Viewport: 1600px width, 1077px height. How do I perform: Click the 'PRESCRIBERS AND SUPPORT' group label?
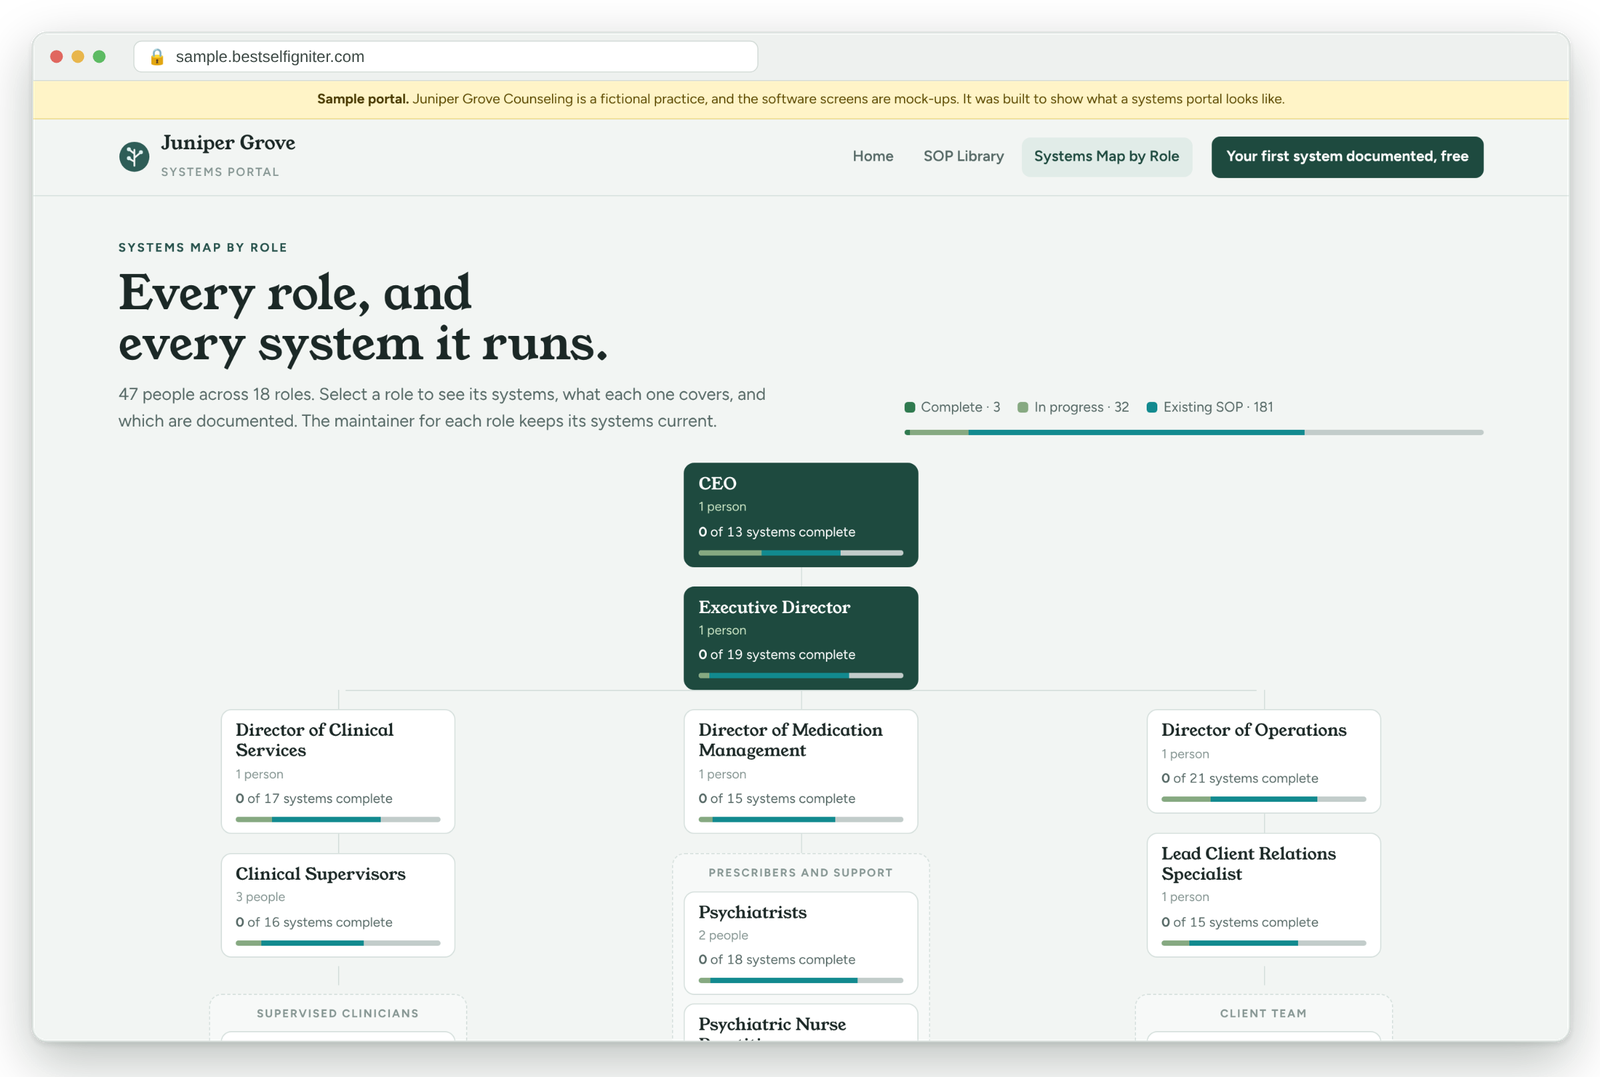tap(801, 873)
